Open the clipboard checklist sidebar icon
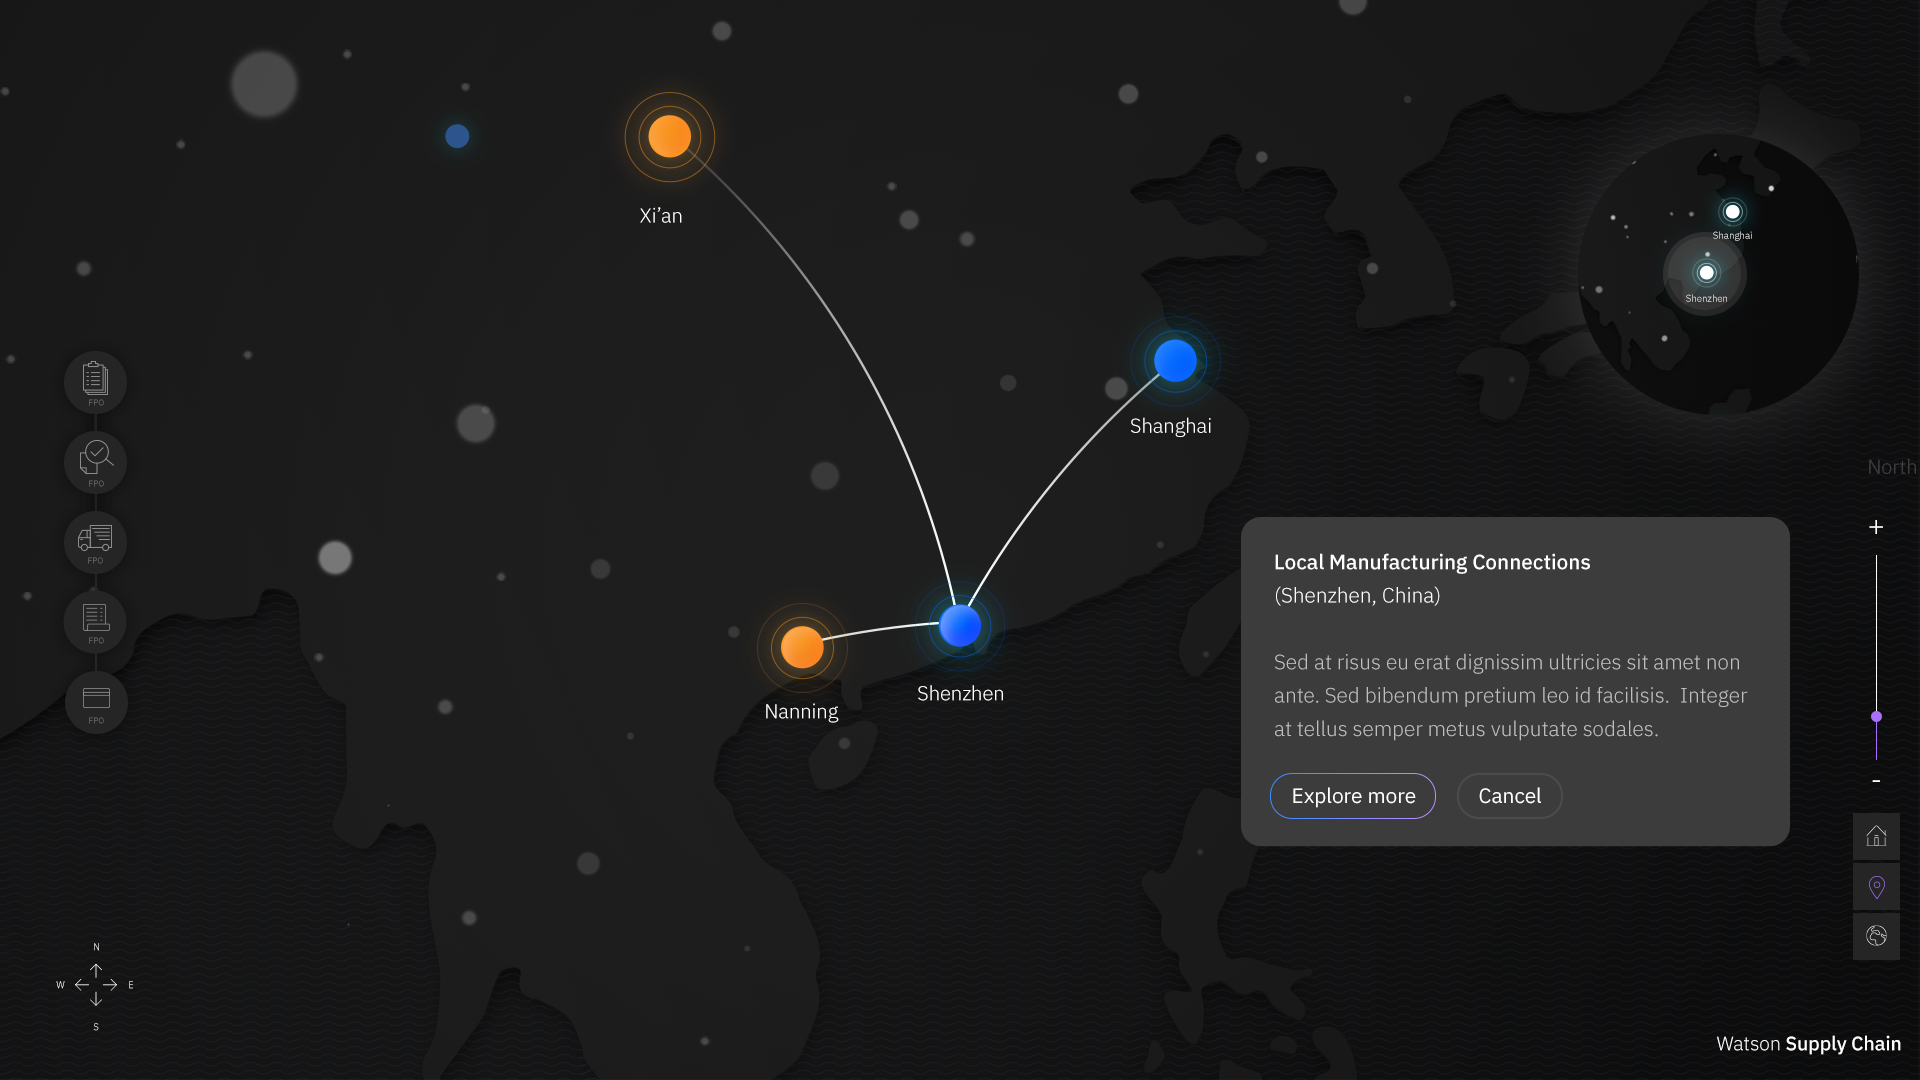This screenshot has height=1080, width=1920. [x=95, y=381]
